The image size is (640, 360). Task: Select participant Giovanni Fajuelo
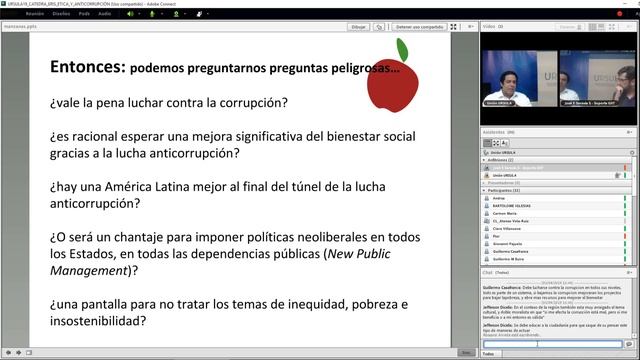[x=556, y=244]
